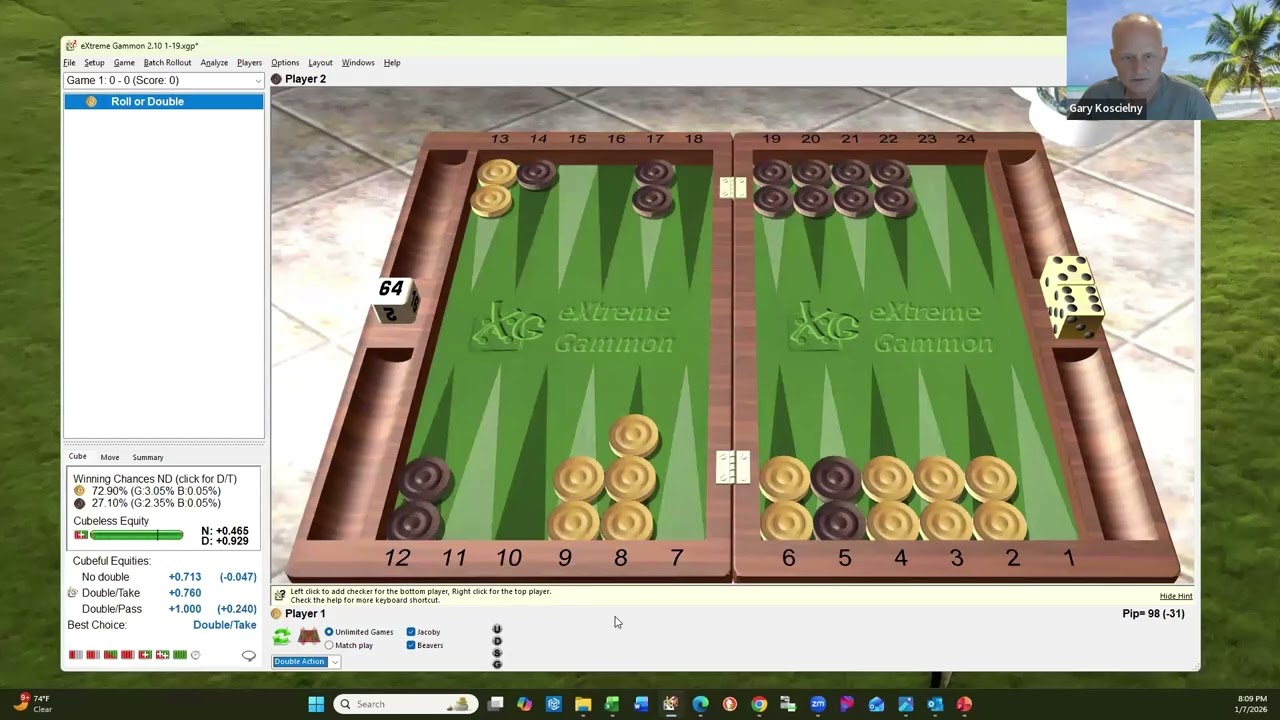
Task: Click the analyze icon beside Double/Take
Action: click(72, 593)
